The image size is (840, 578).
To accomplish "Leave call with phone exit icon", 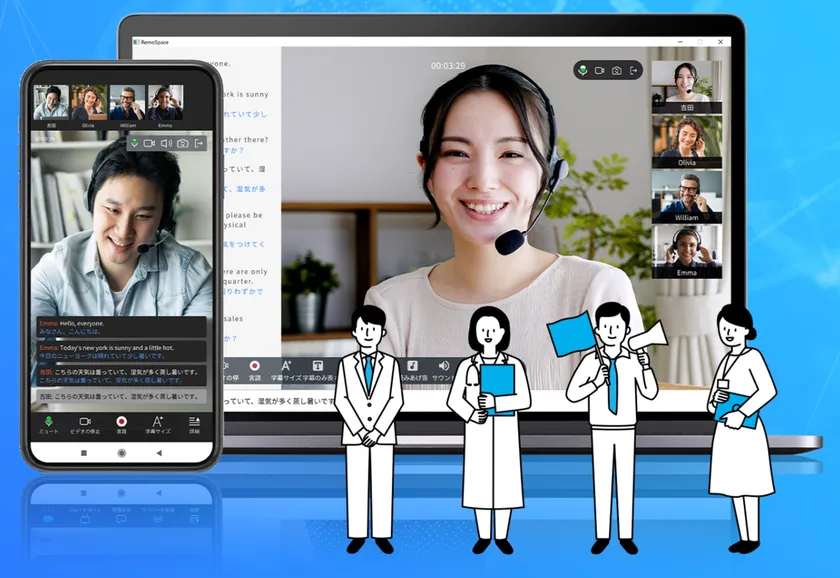I will tap(198, 143).
